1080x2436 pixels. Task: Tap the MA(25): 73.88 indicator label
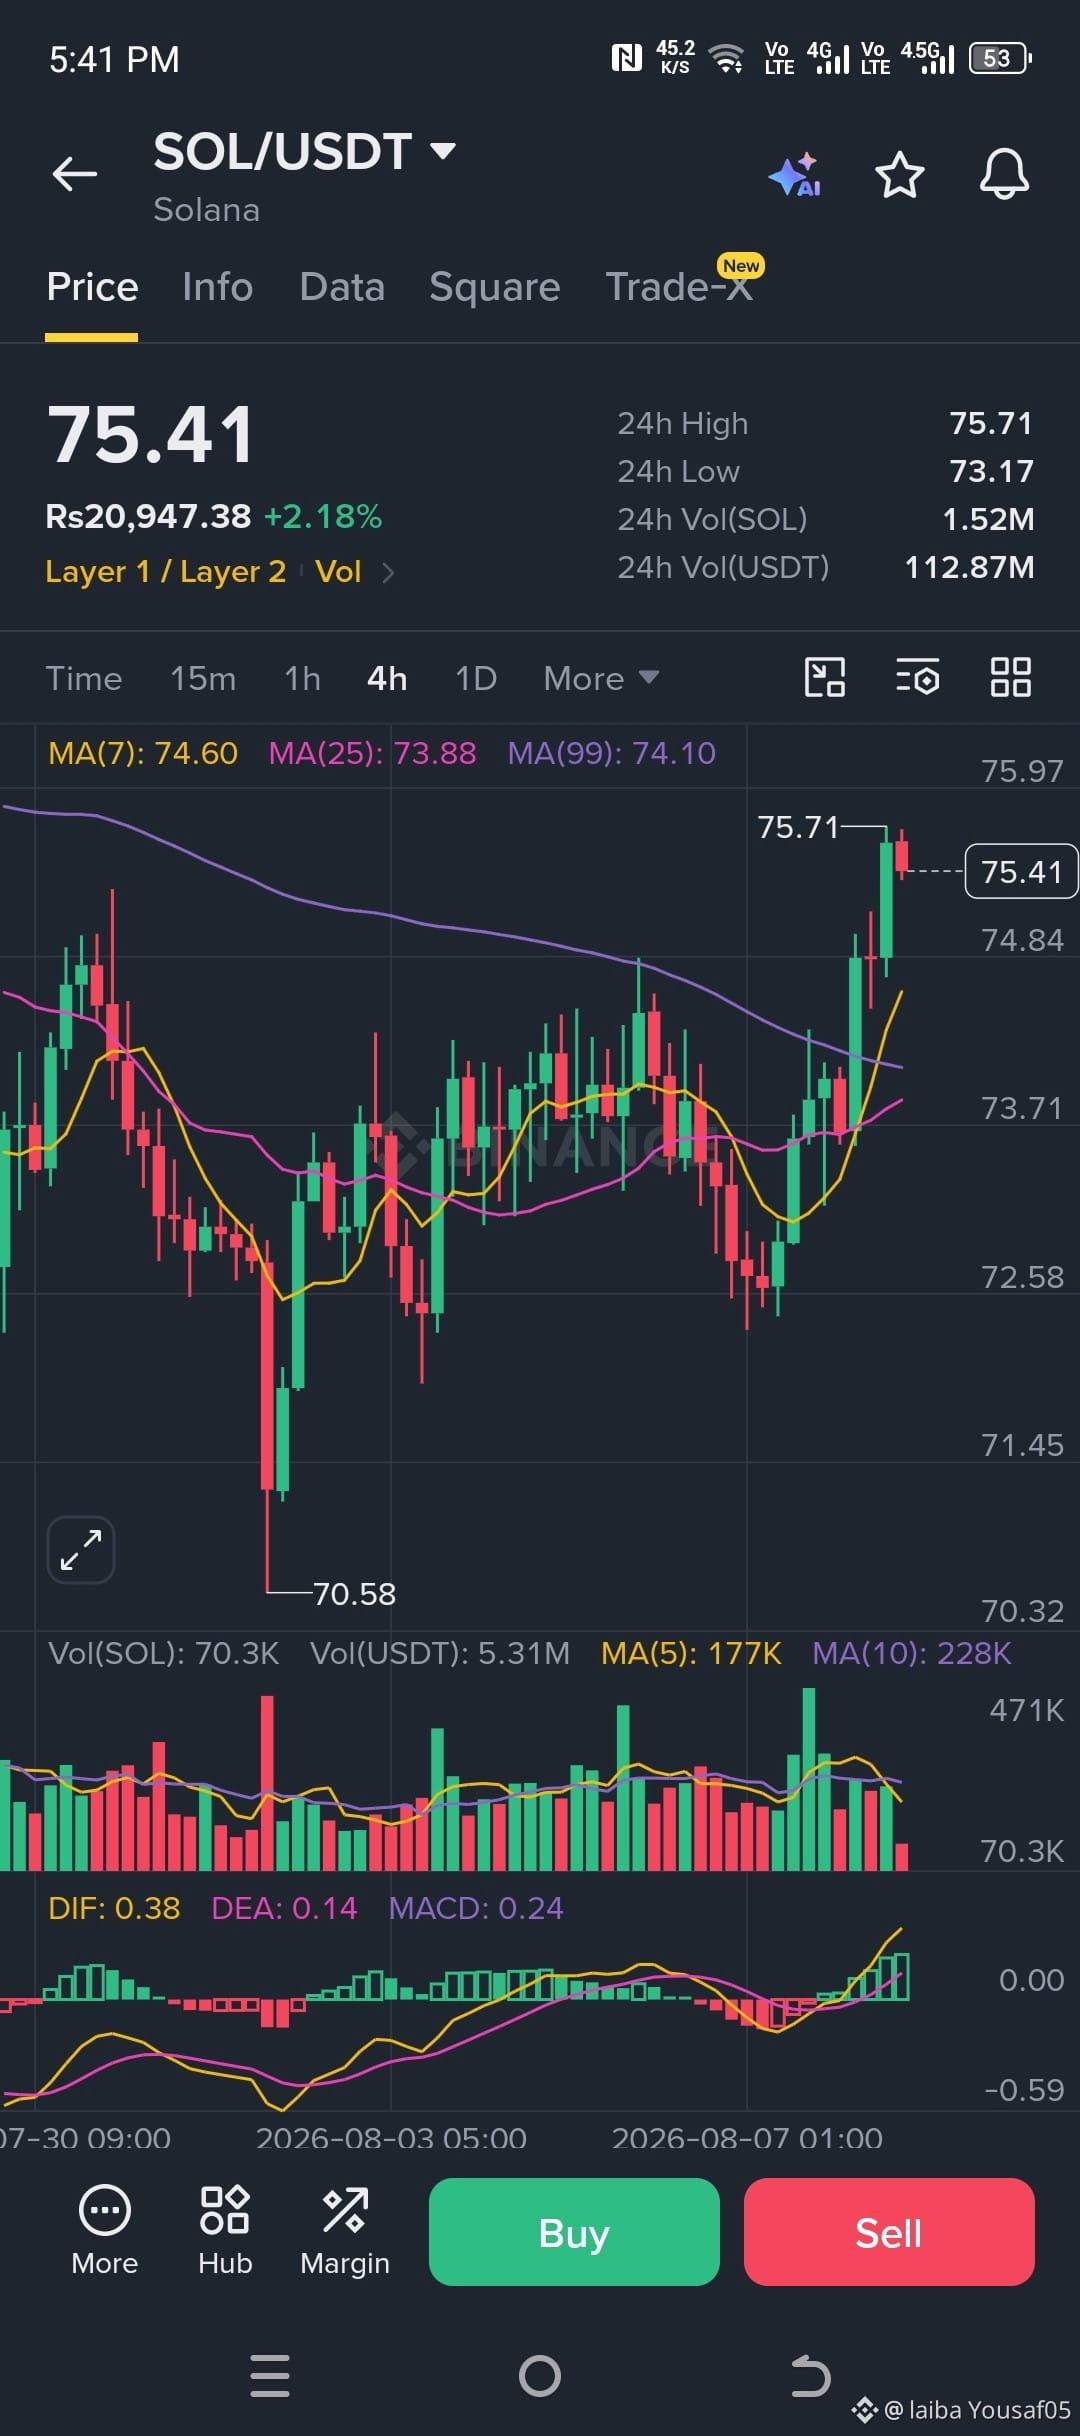pyautogui.click(x=372, y=753)
